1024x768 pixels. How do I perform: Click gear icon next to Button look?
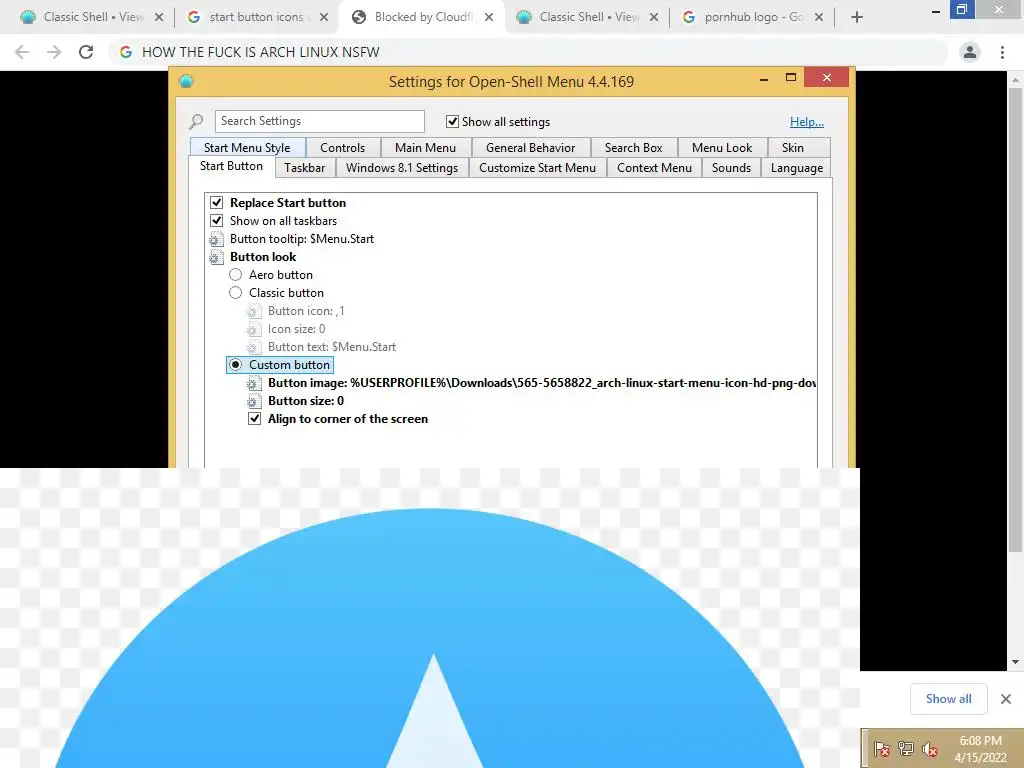[x=216, y=257]
